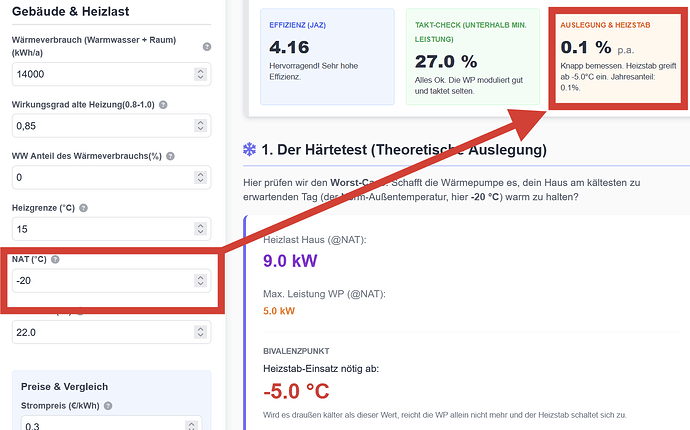Click snowflake icon of Härtetest heading

250,150
